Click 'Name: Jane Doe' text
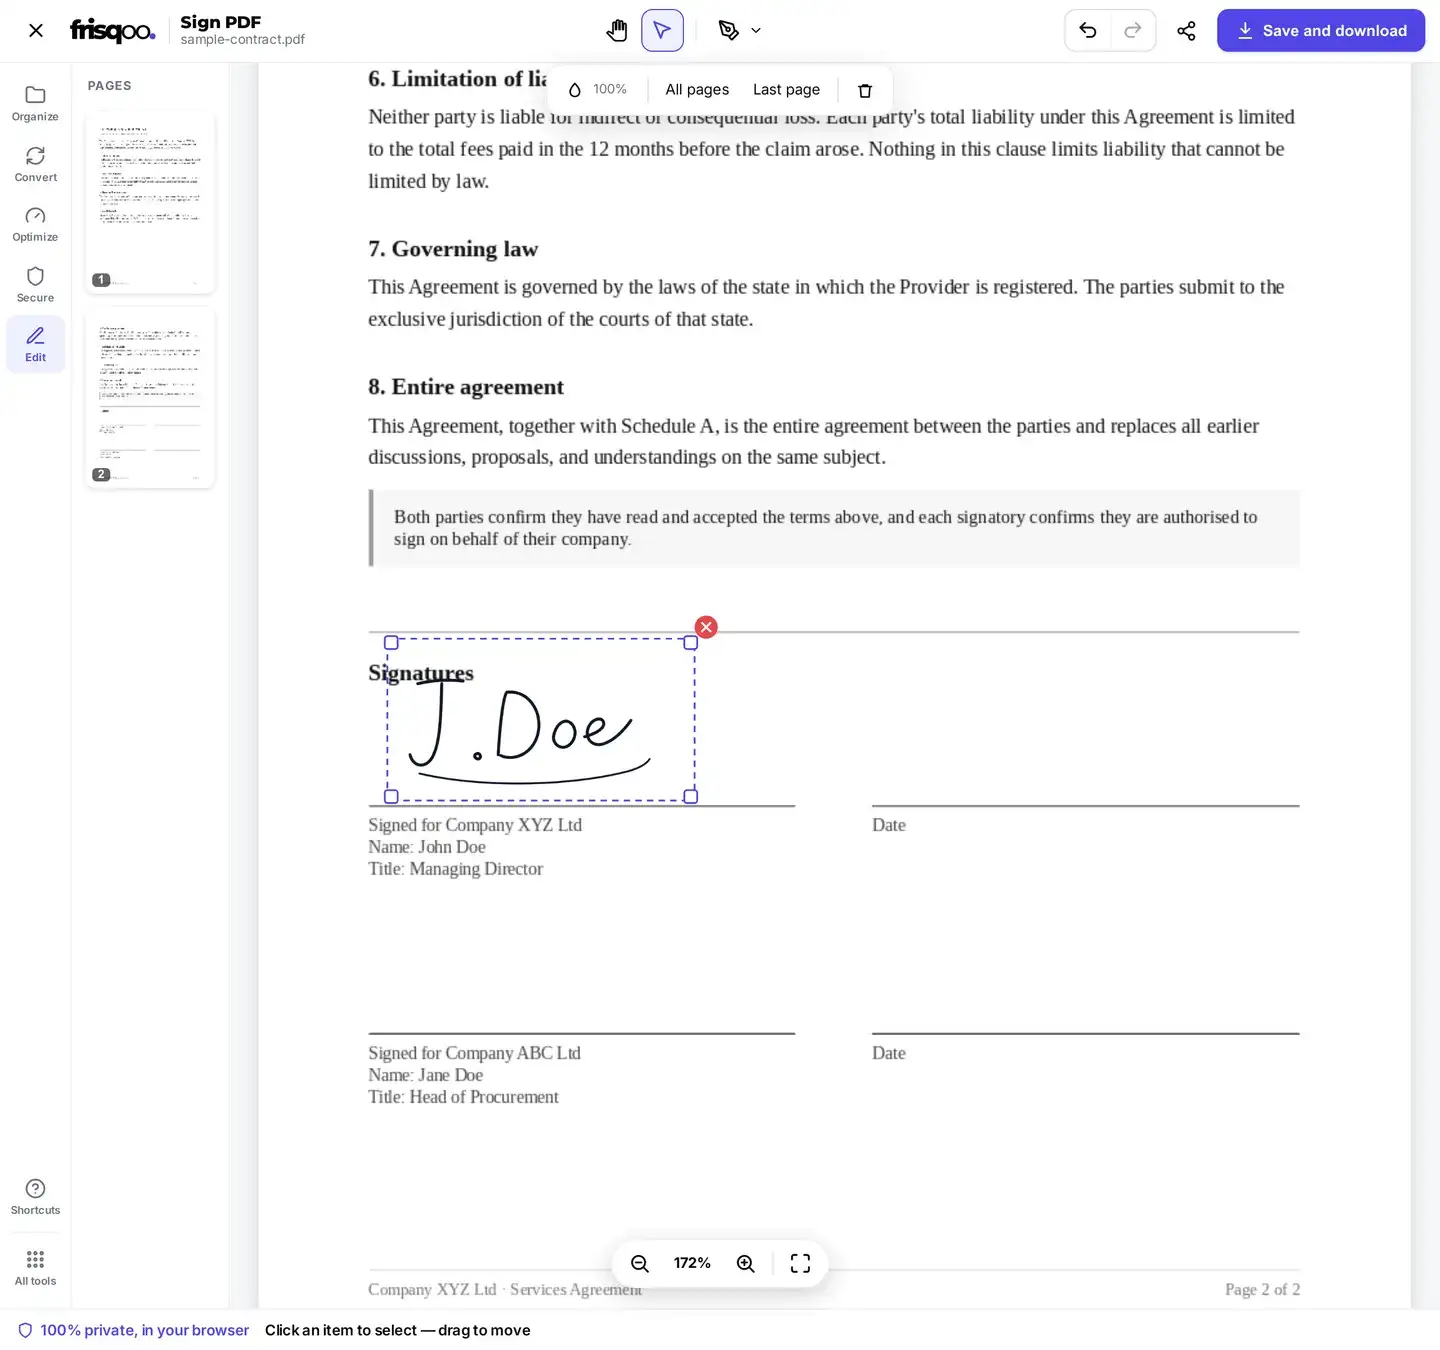The image size is (1440, 1350). [425, 1075]
